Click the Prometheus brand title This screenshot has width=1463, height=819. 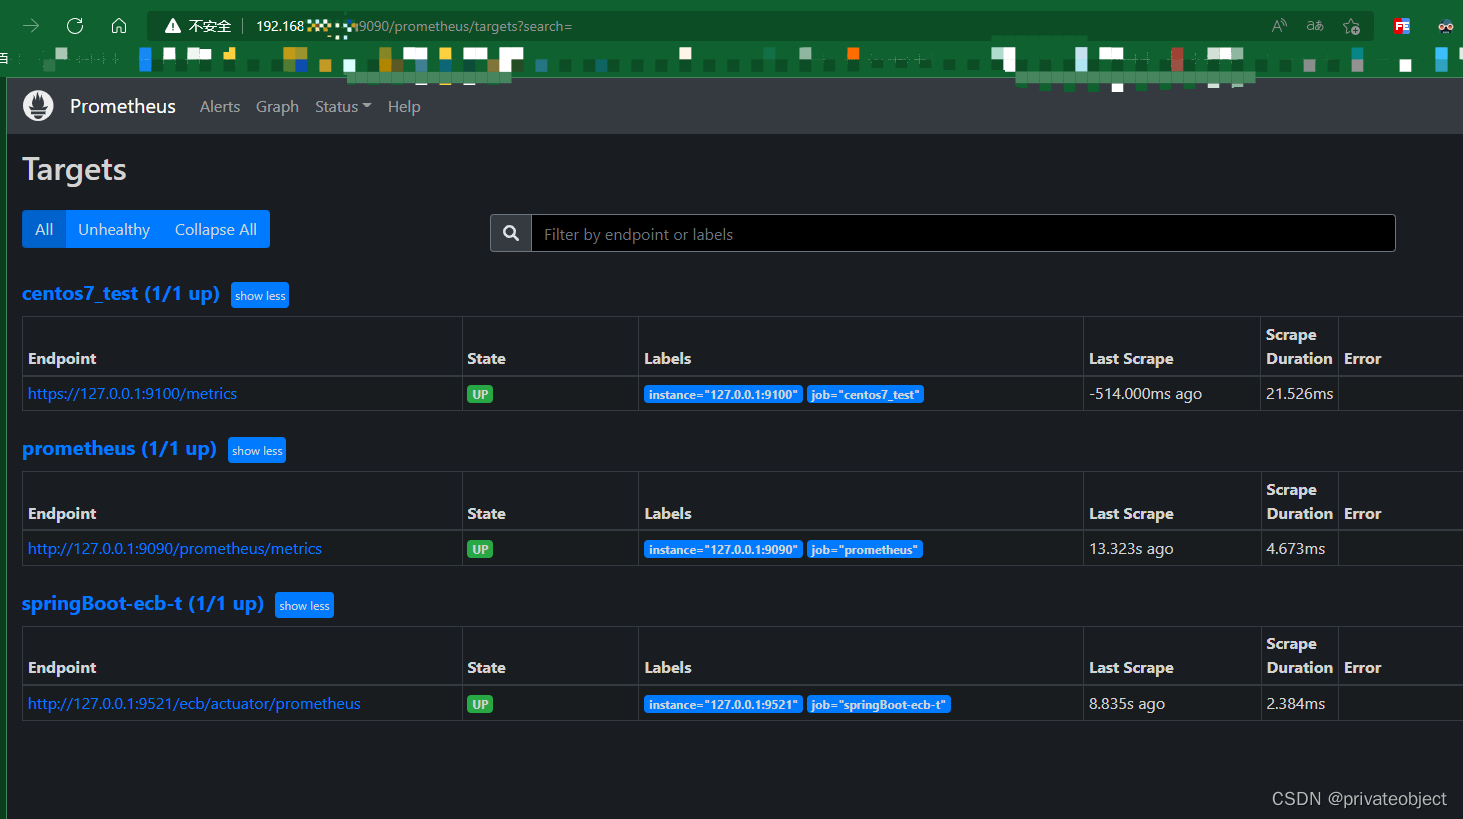[x=123, y=106]
